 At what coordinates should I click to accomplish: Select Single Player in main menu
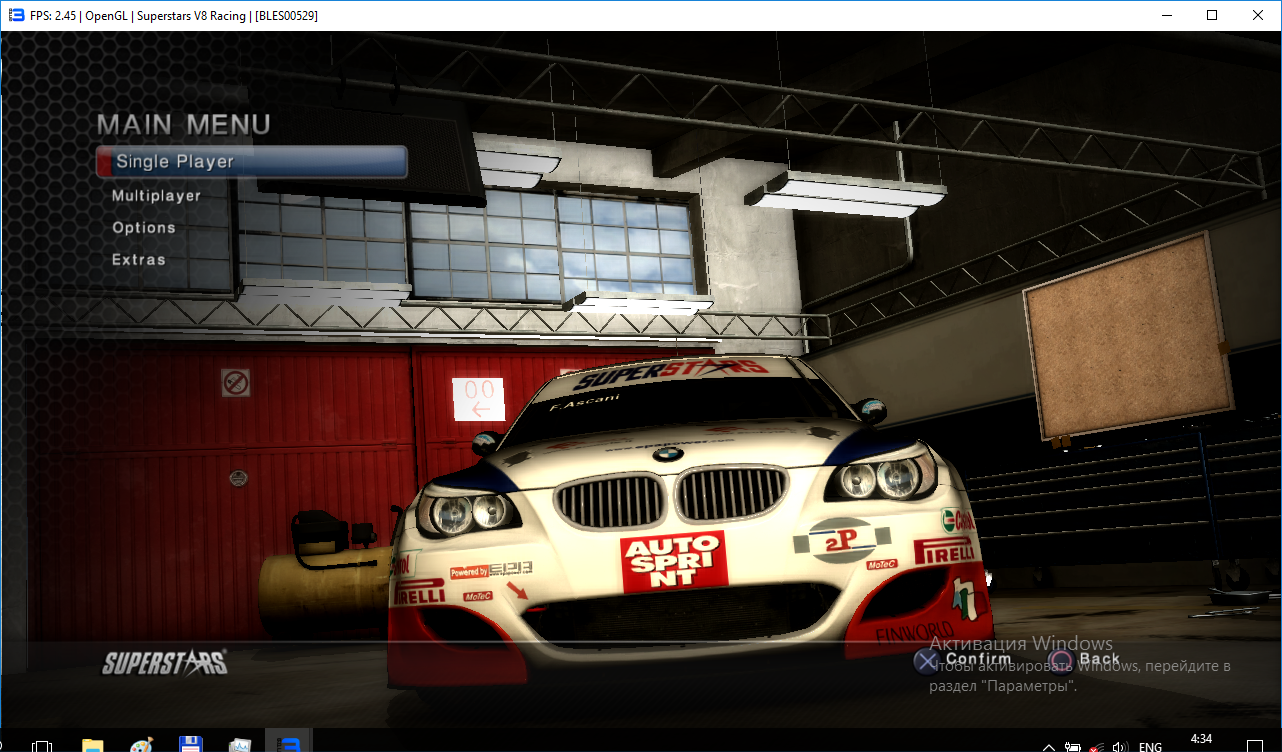coord(250,162)
